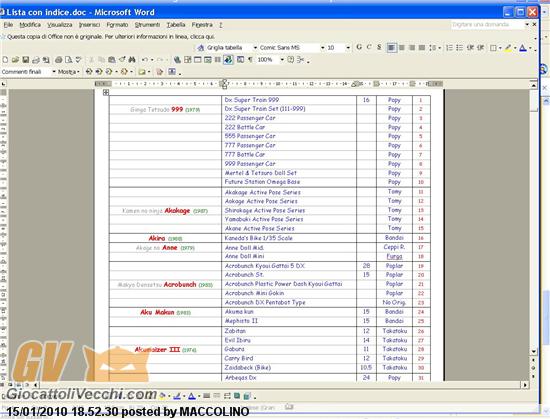Click the vertical scrollbar down arrow

pos(534,351)
